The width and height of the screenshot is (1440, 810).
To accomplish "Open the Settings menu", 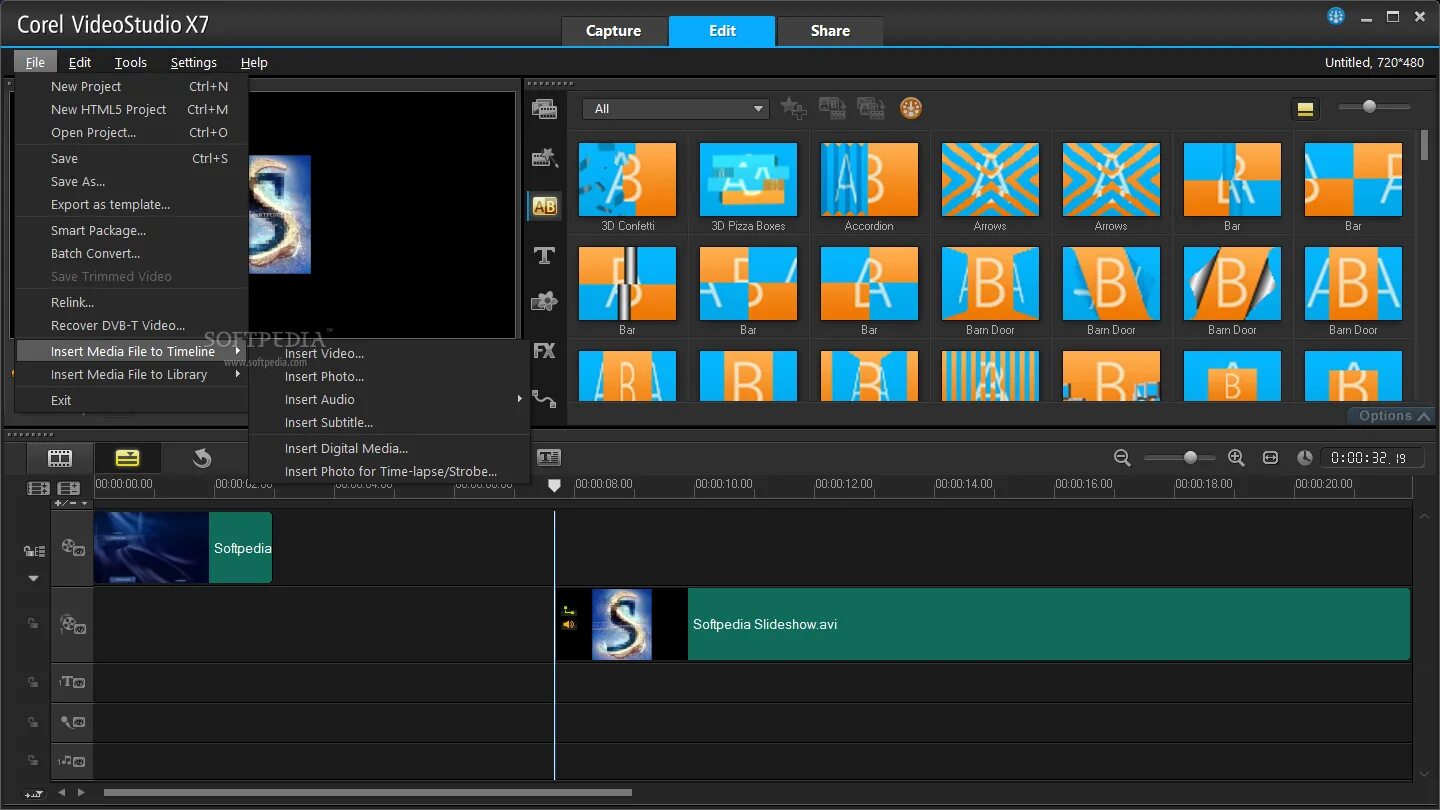I will tap(194, 62).
